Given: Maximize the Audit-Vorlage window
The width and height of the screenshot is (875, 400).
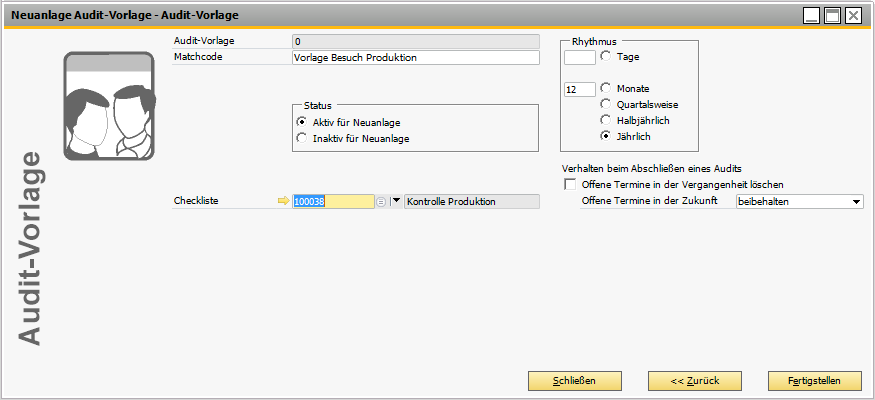Looking at the screenshot, I should coord(833,15).
